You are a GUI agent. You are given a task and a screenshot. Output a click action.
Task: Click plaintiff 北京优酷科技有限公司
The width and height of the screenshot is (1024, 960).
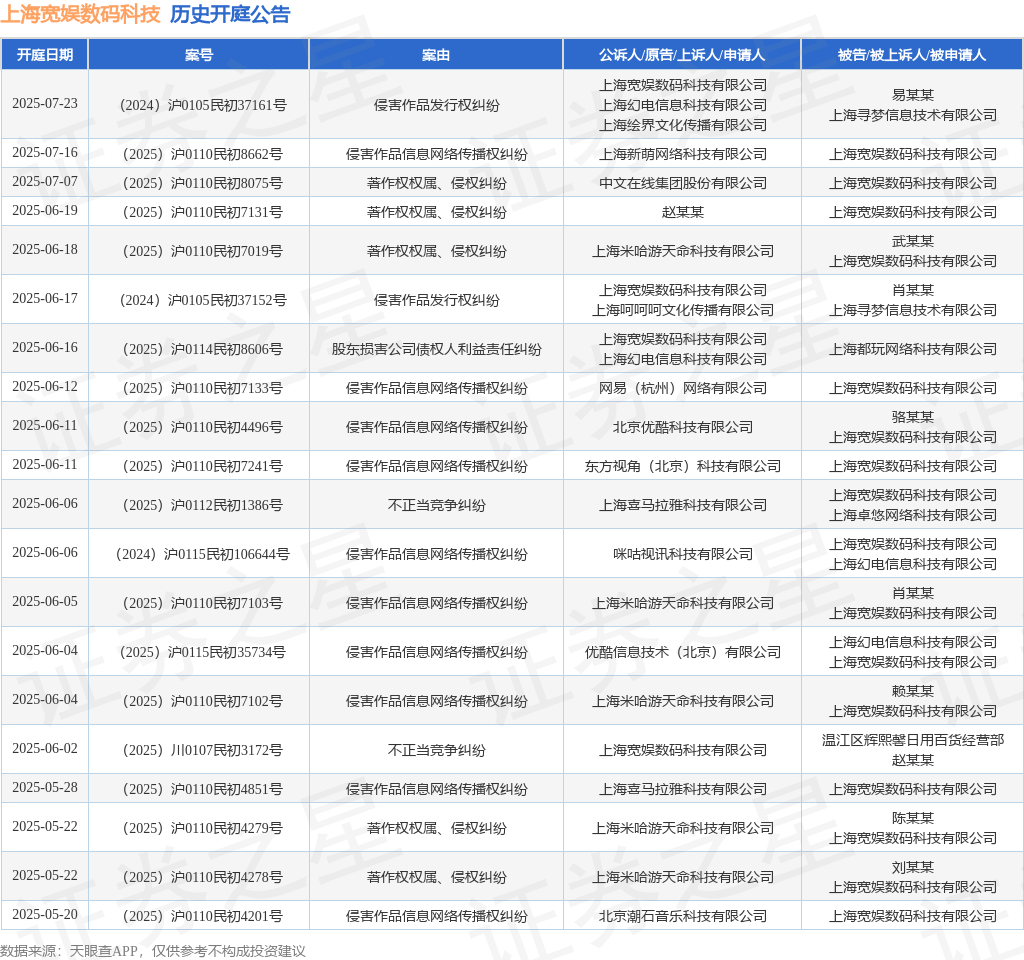682,428
